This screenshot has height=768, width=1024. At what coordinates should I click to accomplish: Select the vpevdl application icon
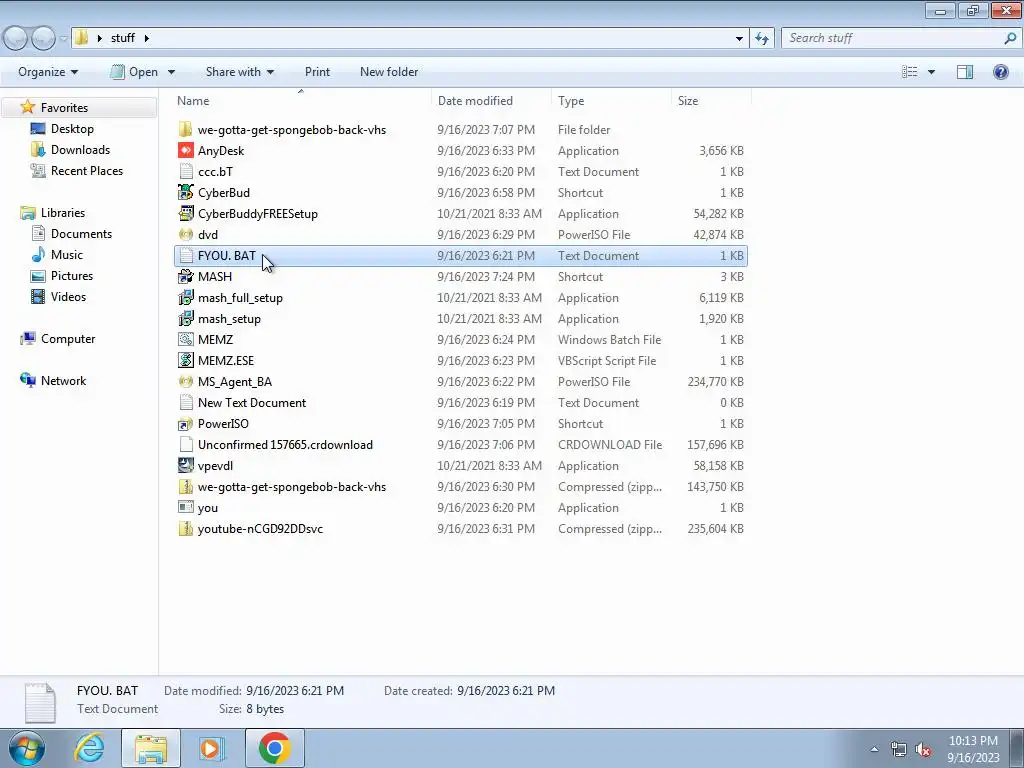pyautogui.click(x=185, y=466)
